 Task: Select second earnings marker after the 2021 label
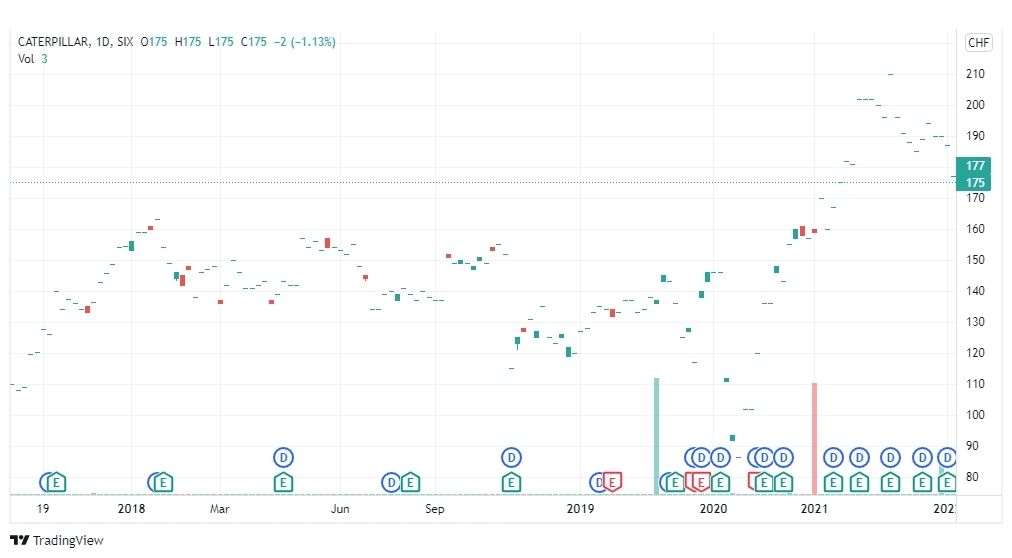coord(859,482)
